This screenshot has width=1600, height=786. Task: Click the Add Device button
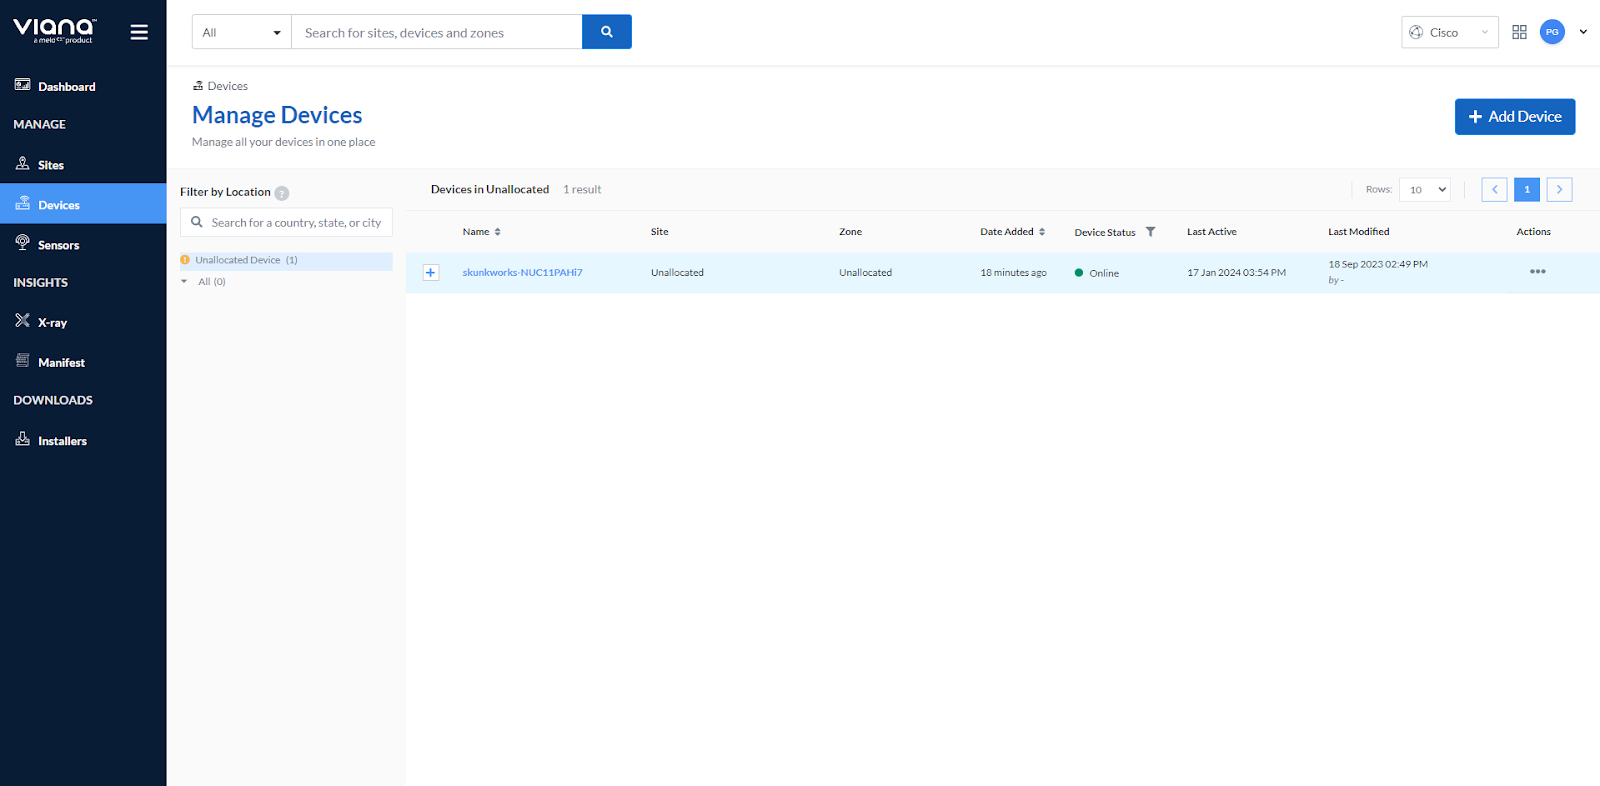(x=1514, y=117)
